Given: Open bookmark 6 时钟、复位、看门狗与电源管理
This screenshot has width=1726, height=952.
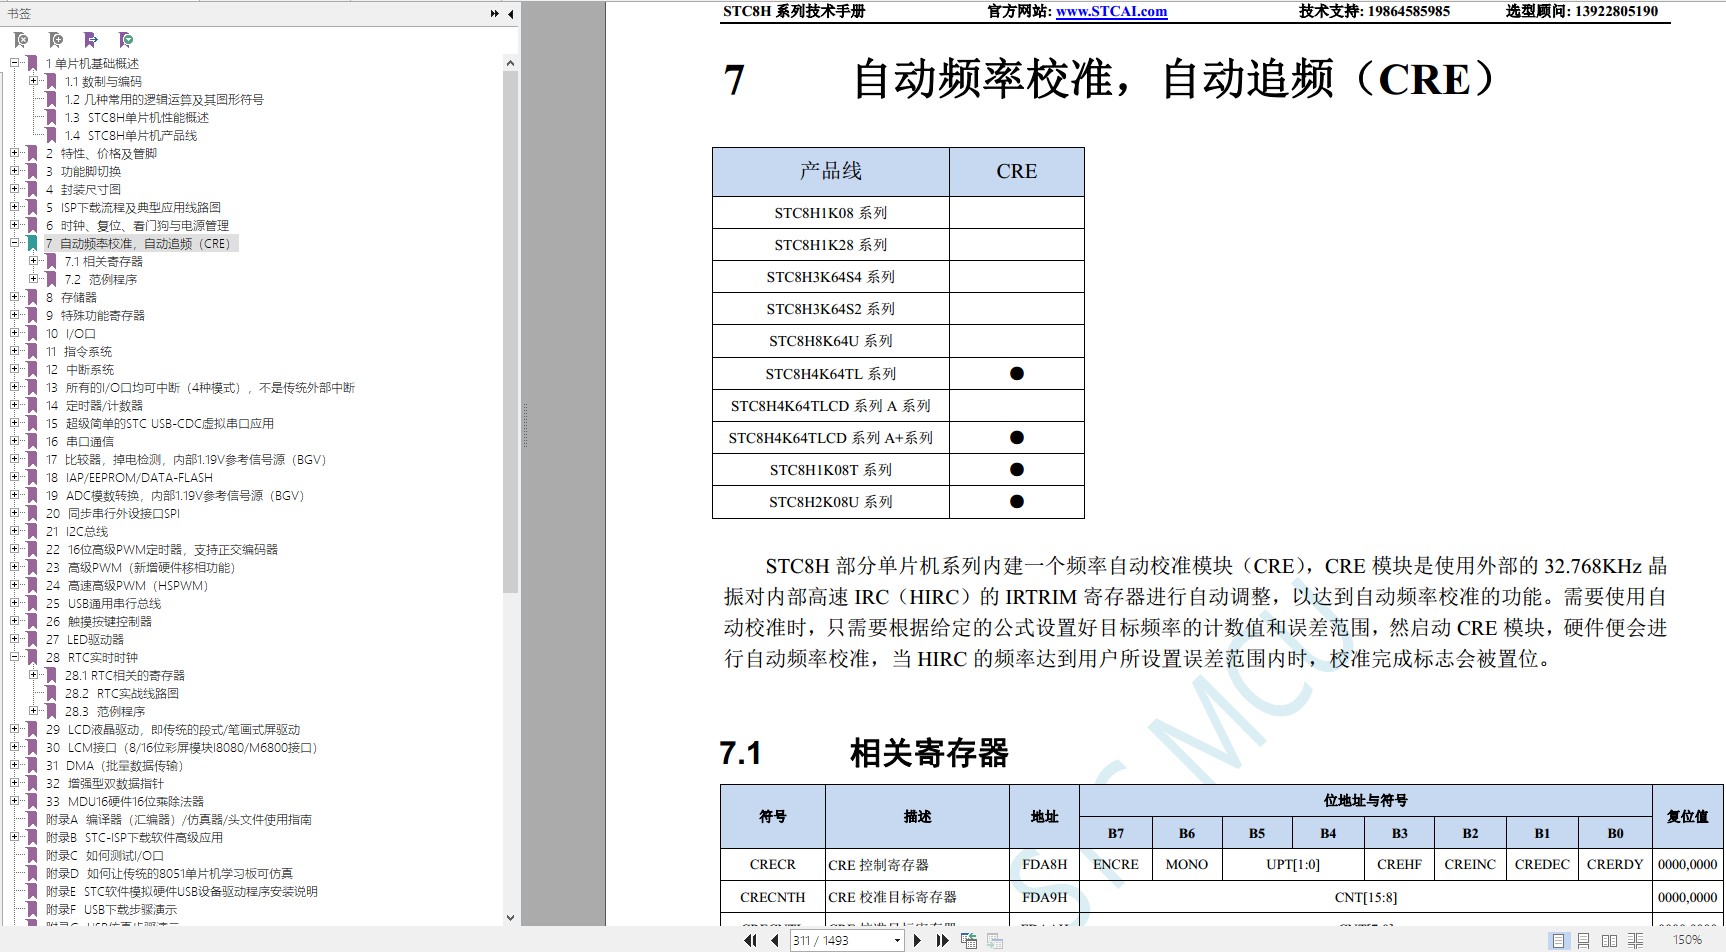Looking at the screenshot, I should (137, 225).
